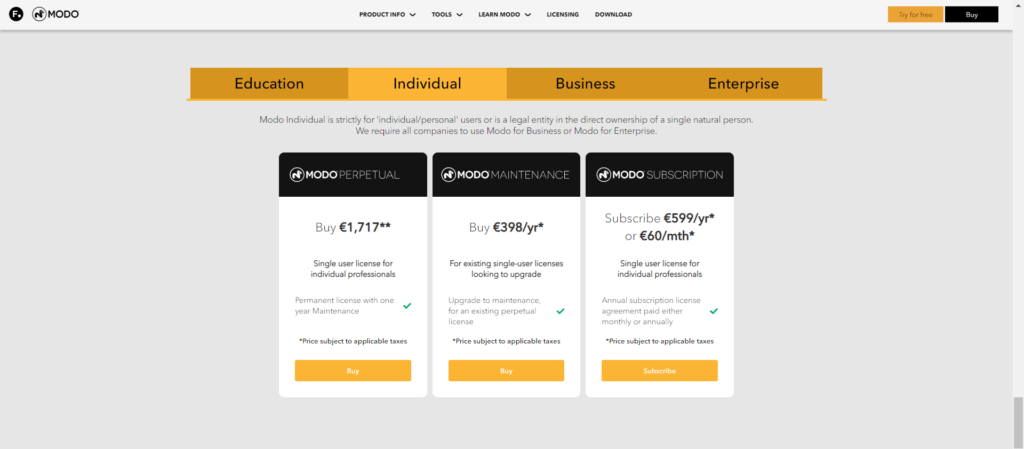Click green checkmark beside Annual subscription text

(x=714, y=311)
